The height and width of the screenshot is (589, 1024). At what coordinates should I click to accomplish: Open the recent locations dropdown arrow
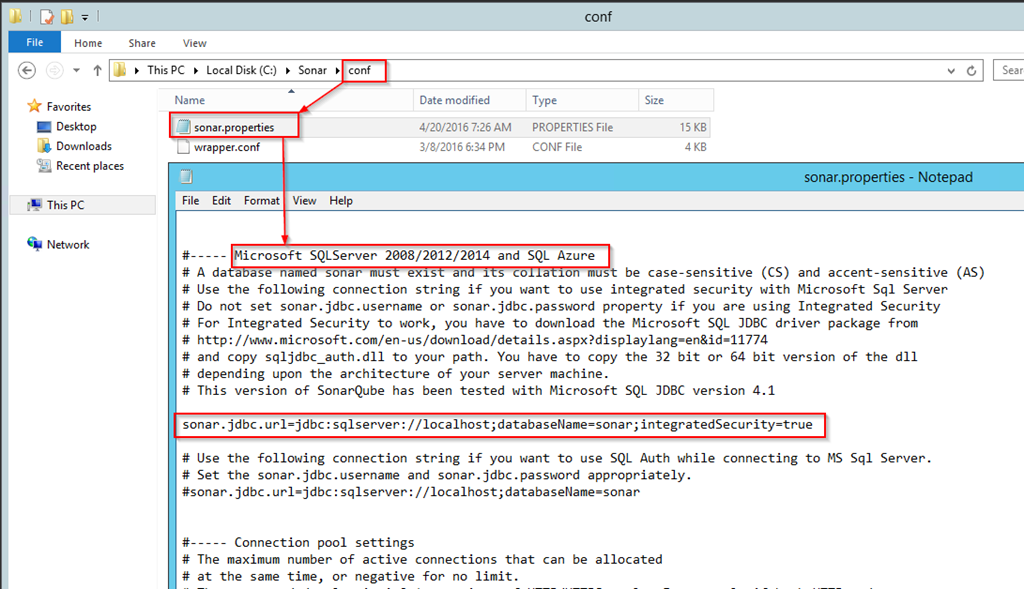tap(76, 70)
